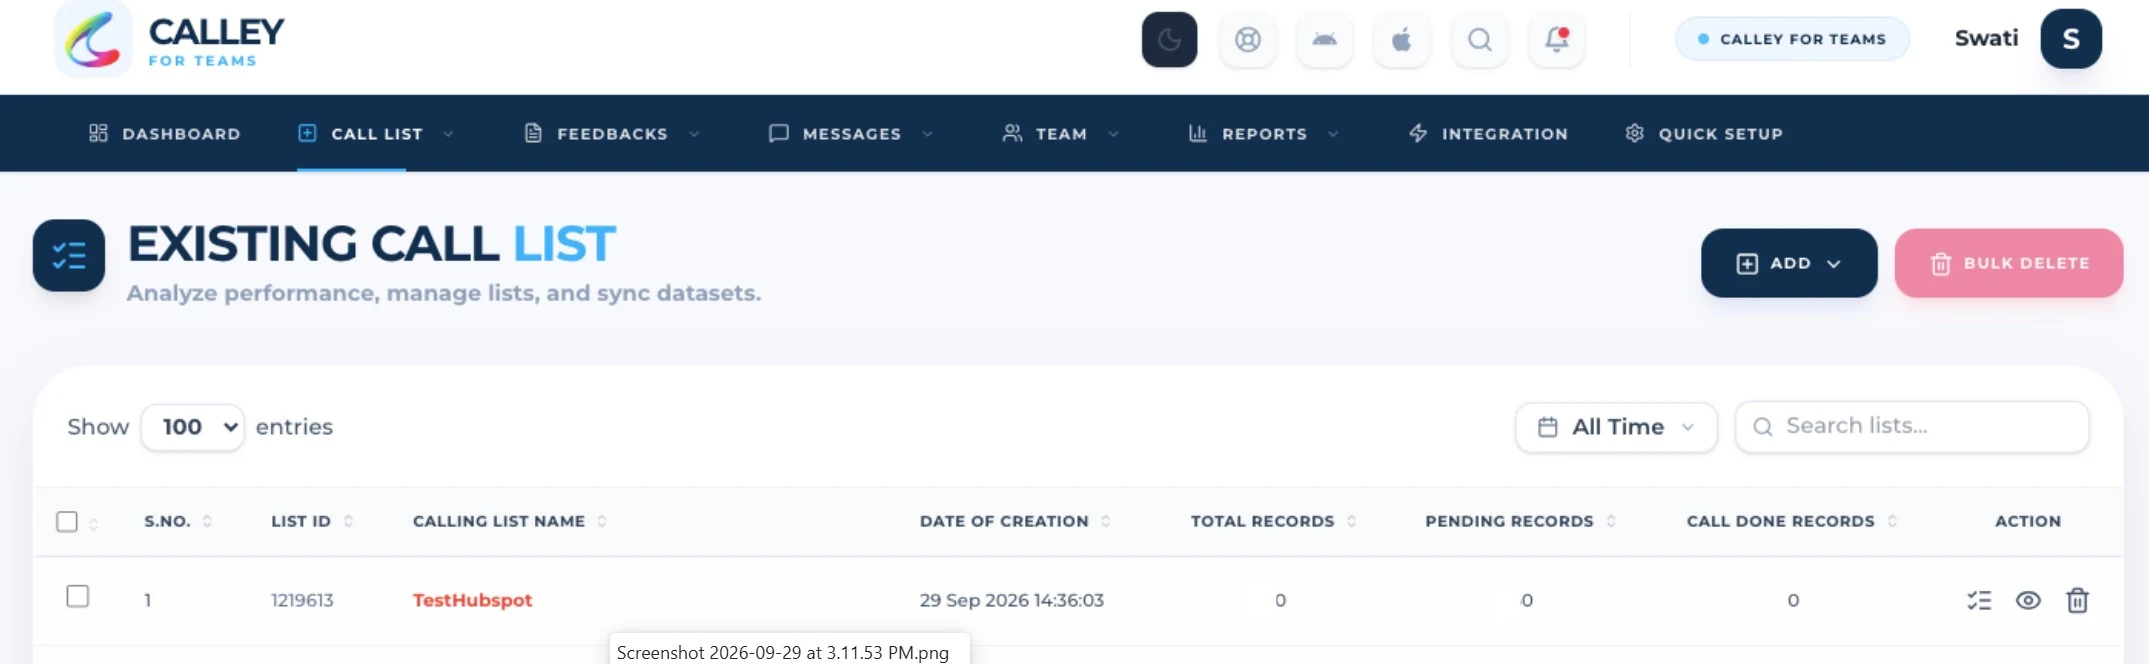Expand the Feedbacks chevron

click(x=694, y=134)
